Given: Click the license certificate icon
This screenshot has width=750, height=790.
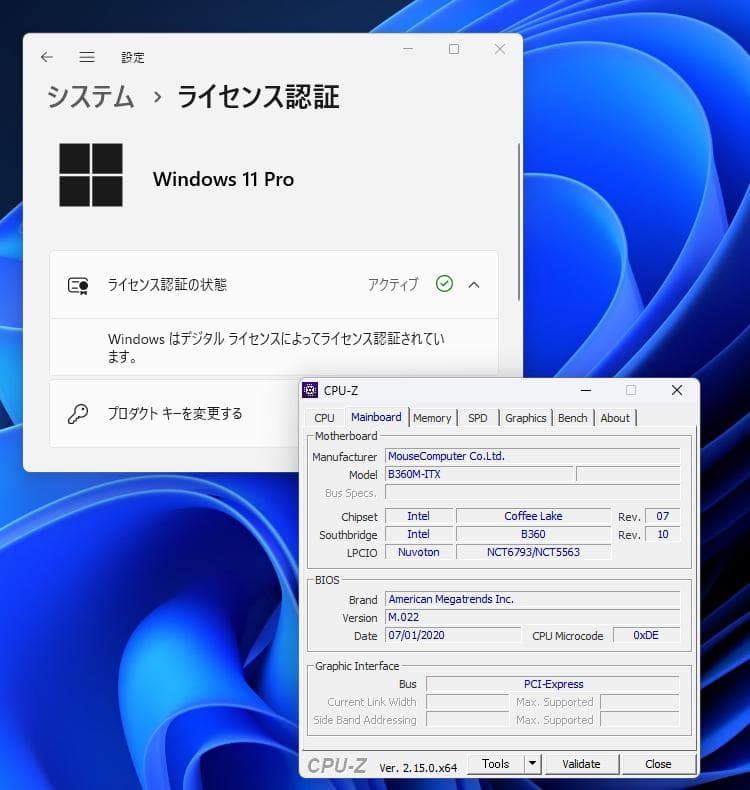Looking at the screenshot, I should tap(78, 285).
